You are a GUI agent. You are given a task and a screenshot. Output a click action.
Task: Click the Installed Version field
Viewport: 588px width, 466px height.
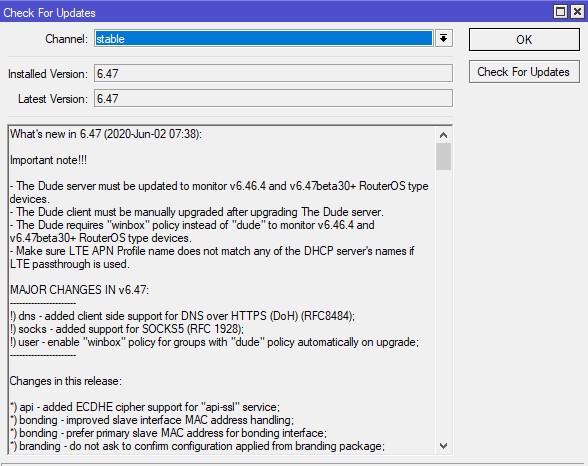[273, 73]
